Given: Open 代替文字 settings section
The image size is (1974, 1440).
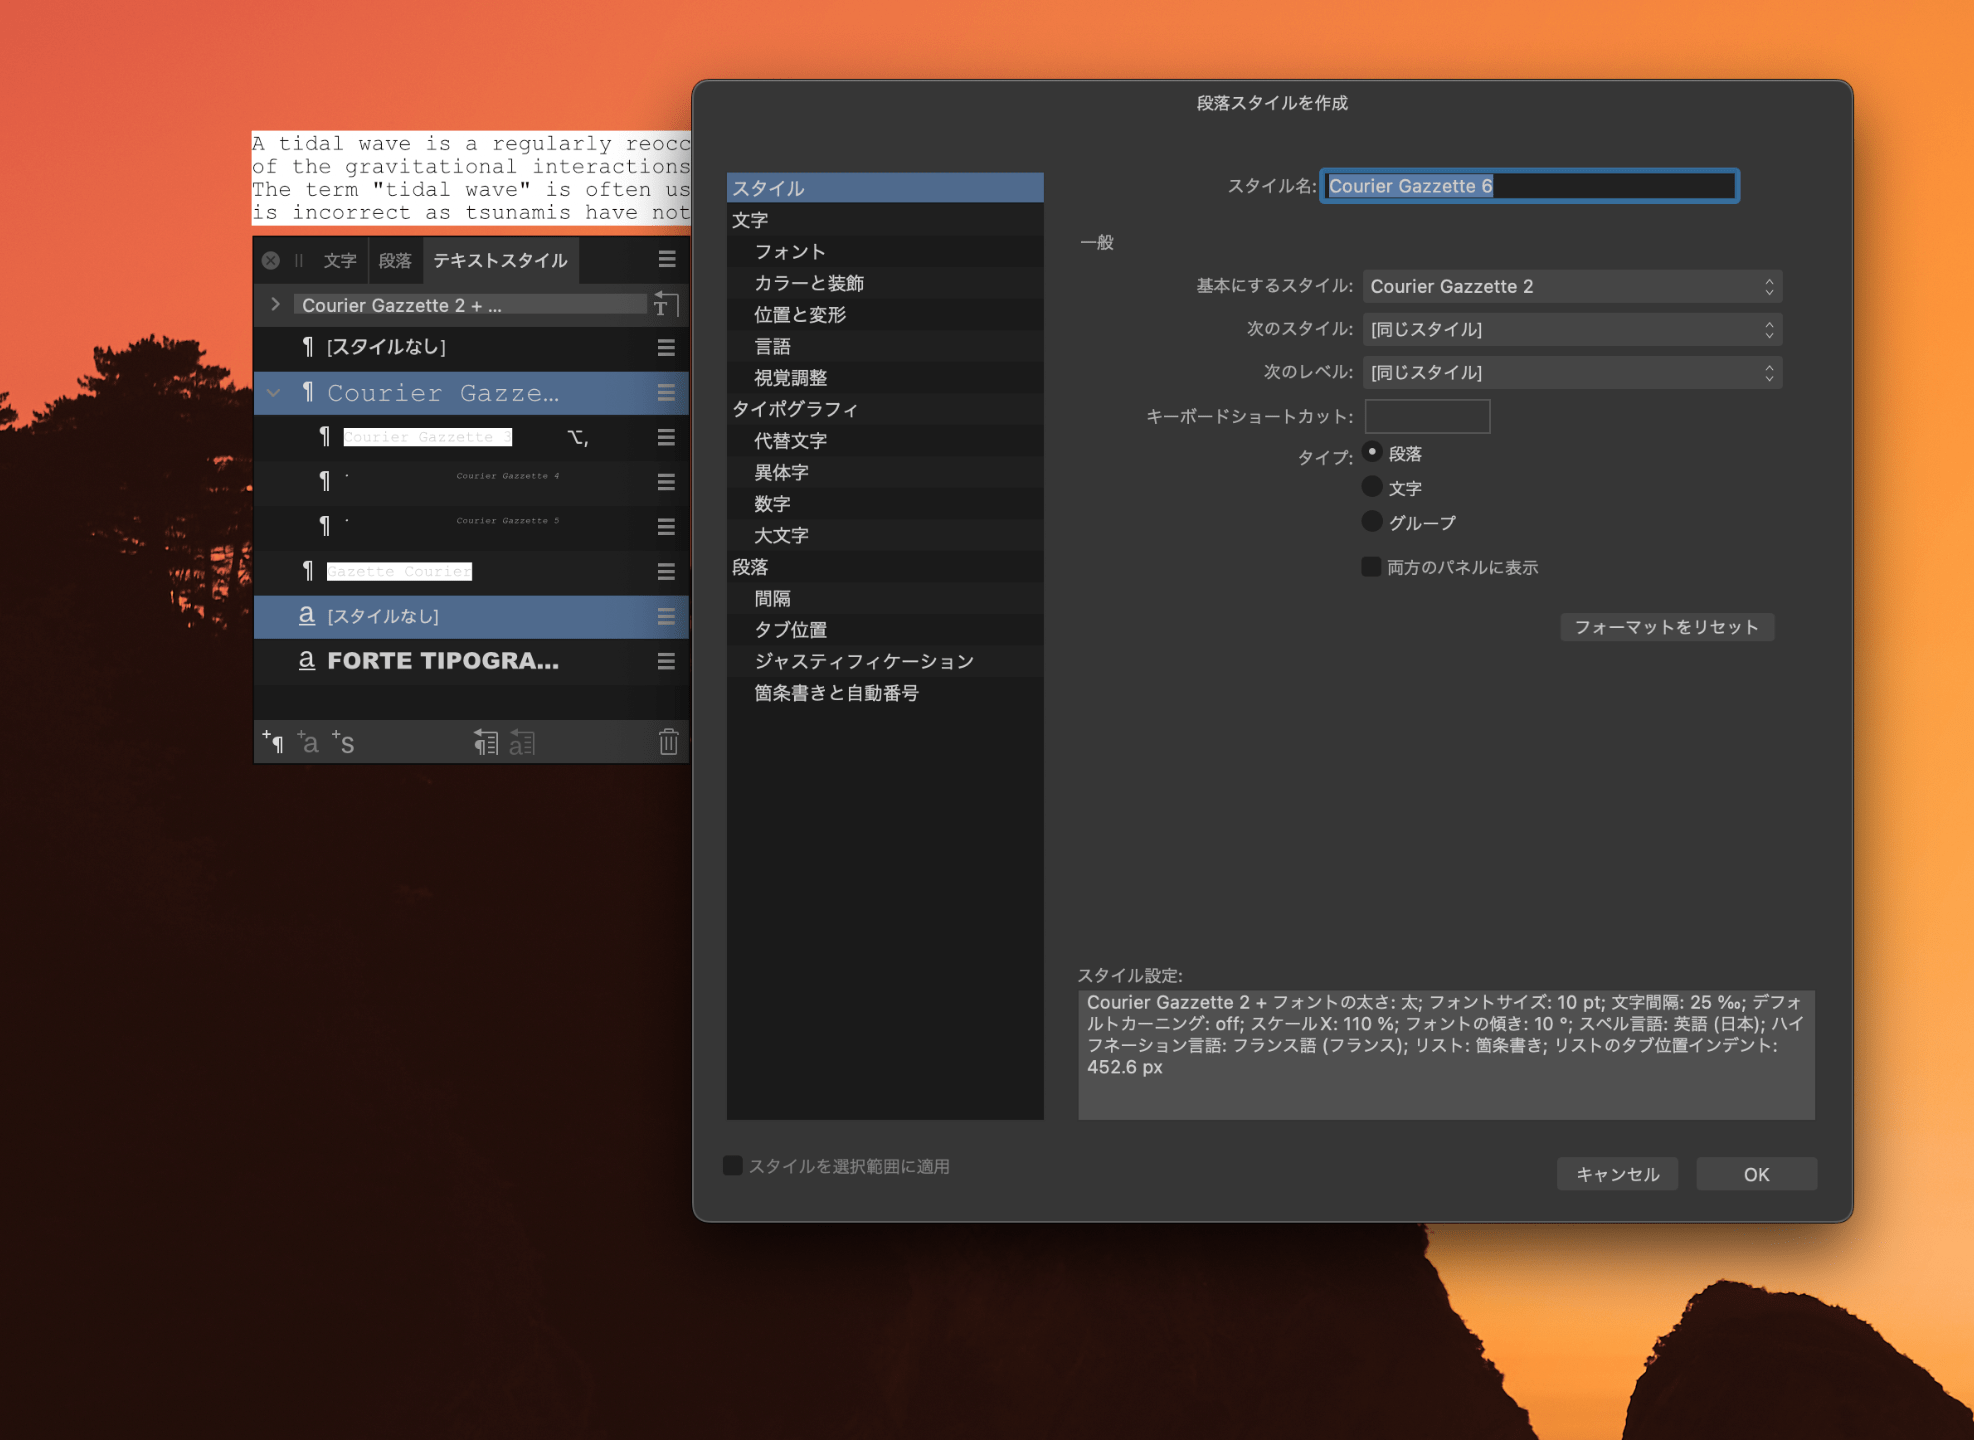Looking at the screenshot, I should coord(885,441).
